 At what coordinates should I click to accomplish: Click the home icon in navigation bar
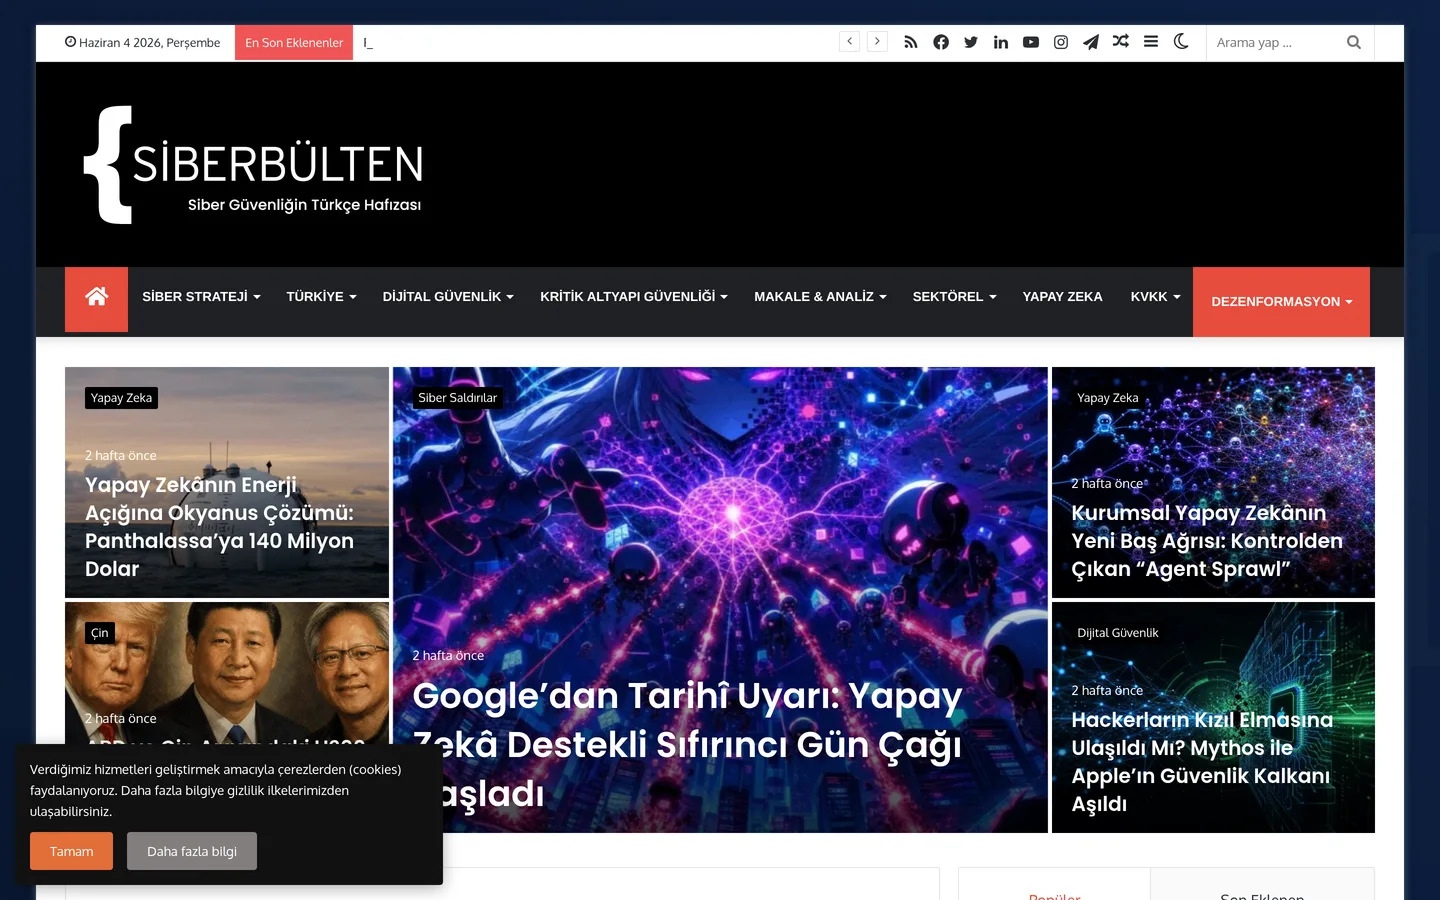click(96, 297)
